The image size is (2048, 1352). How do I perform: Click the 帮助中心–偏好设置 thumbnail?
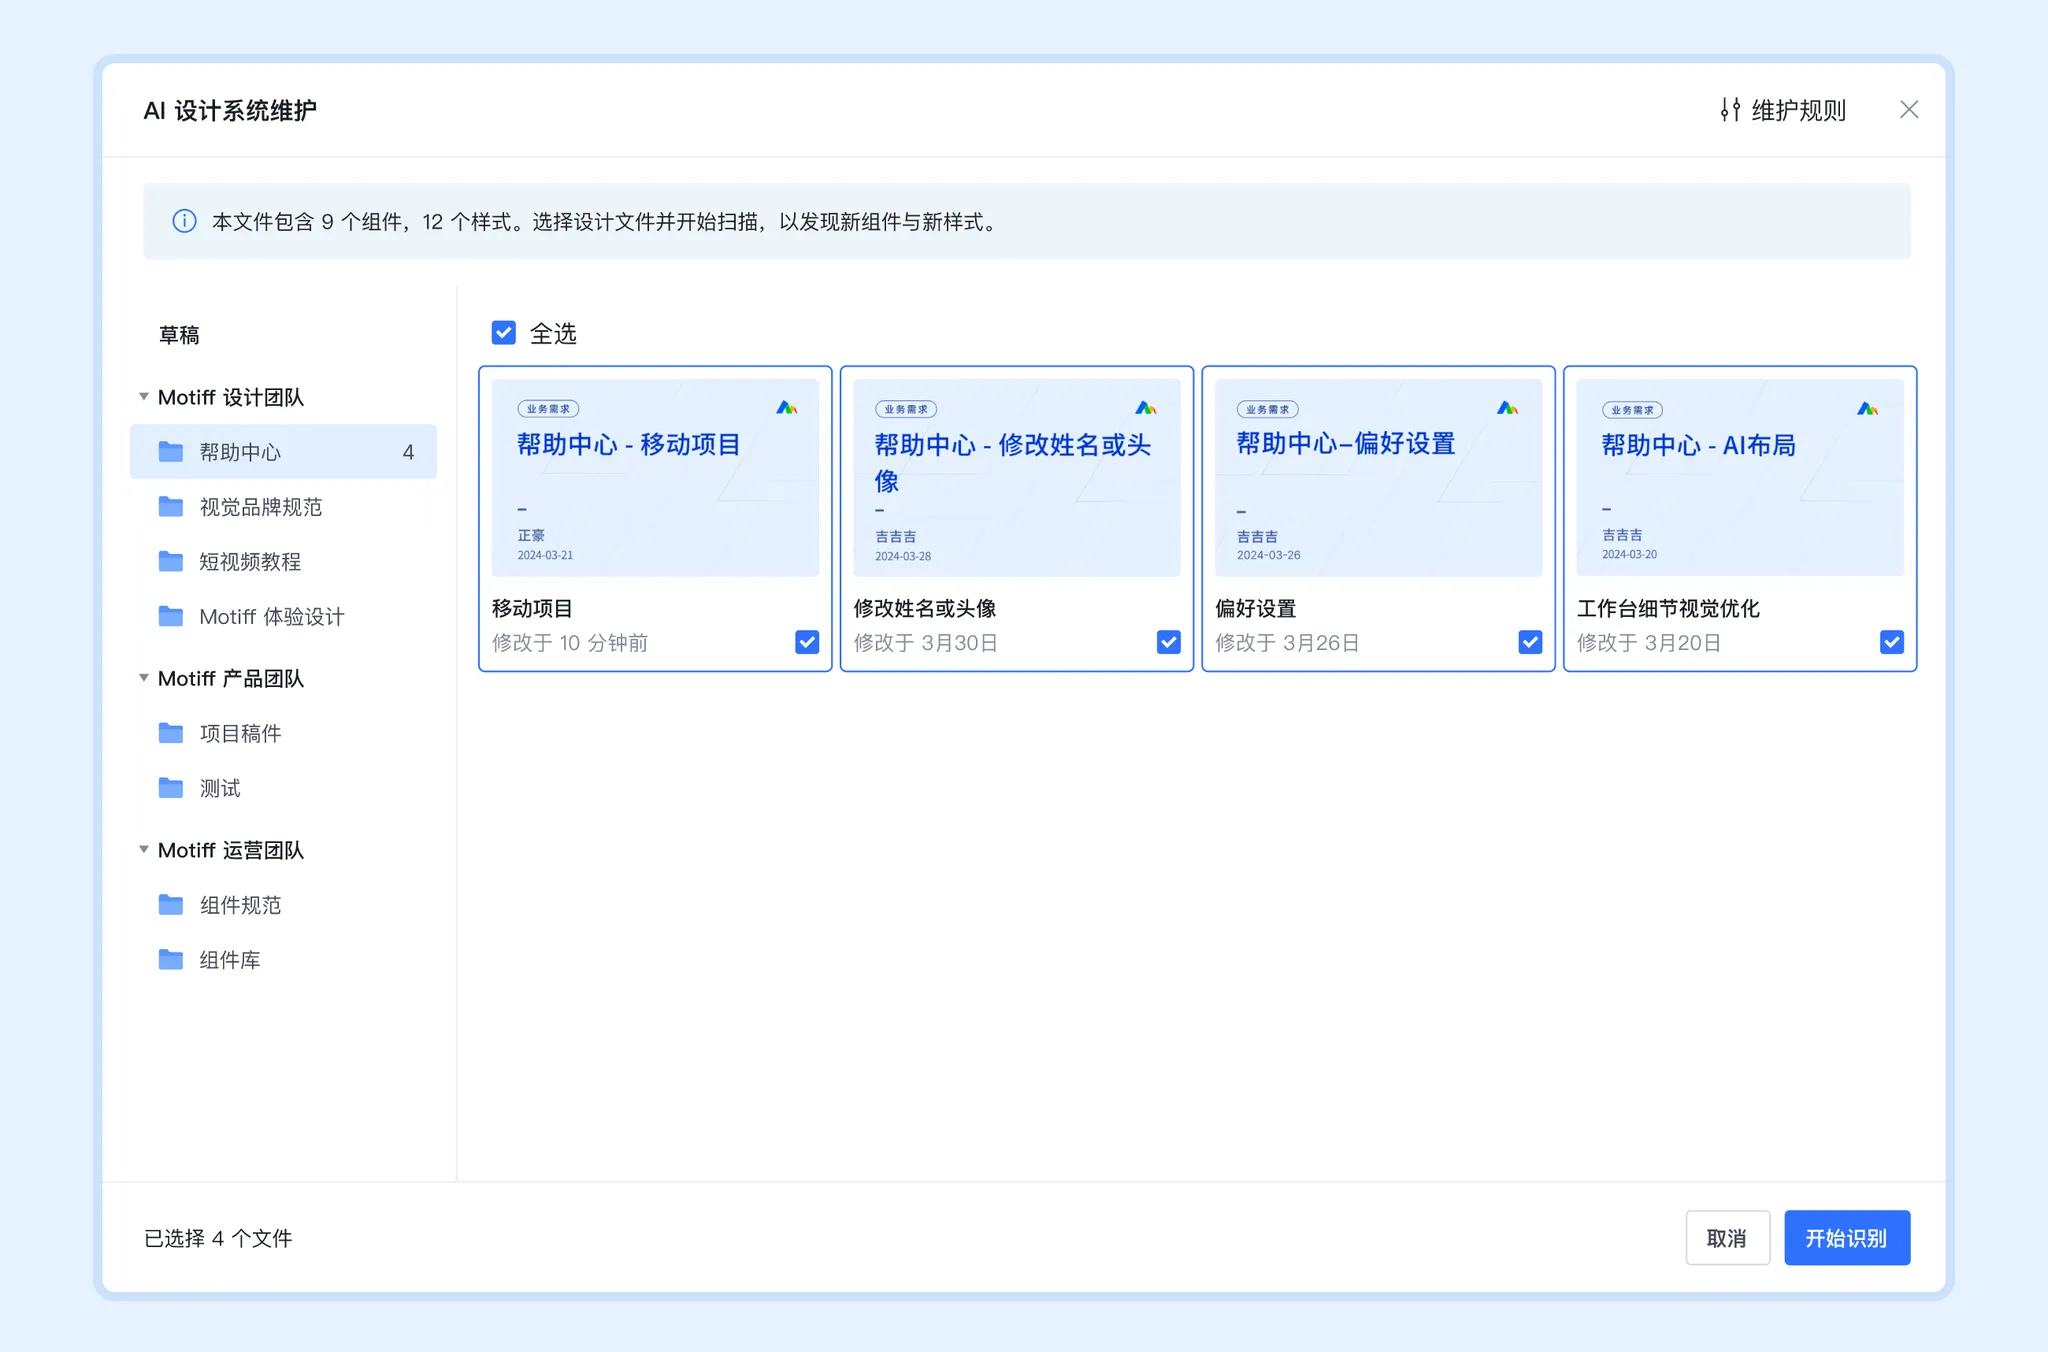[1378, 477]
